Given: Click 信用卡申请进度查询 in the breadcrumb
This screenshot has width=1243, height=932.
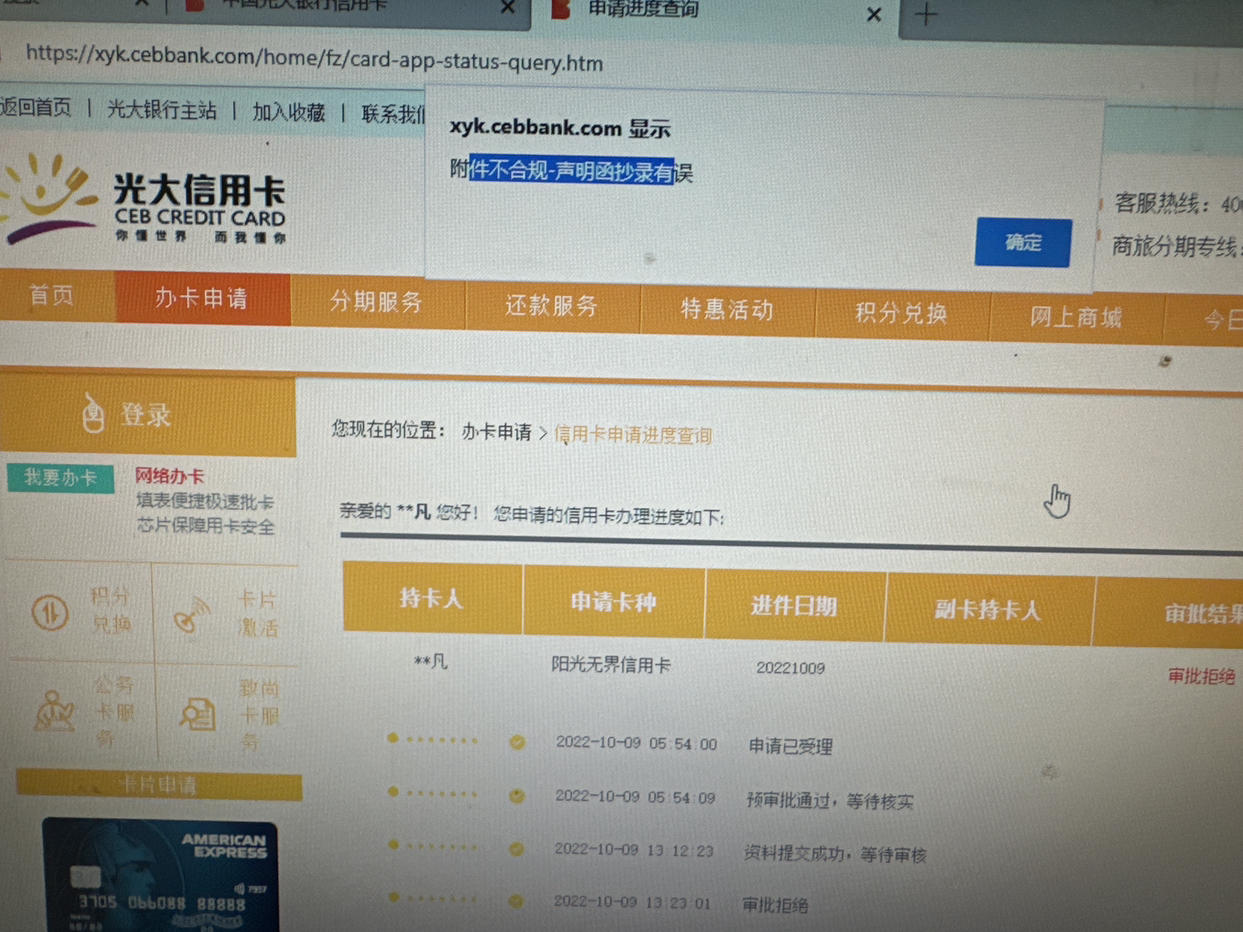Looking at the screenshot, I should (x=633, y=435).
